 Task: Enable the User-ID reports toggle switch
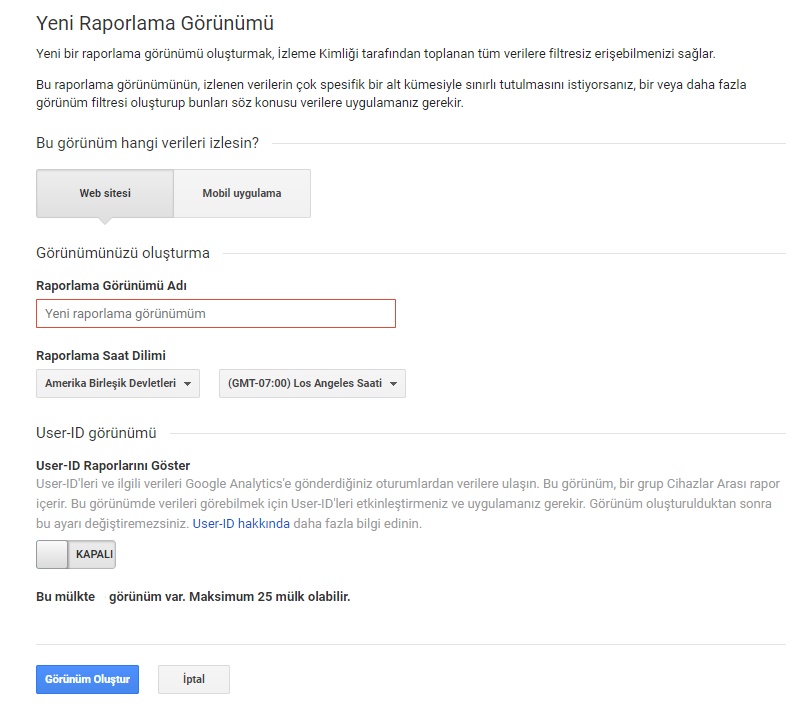52,554
